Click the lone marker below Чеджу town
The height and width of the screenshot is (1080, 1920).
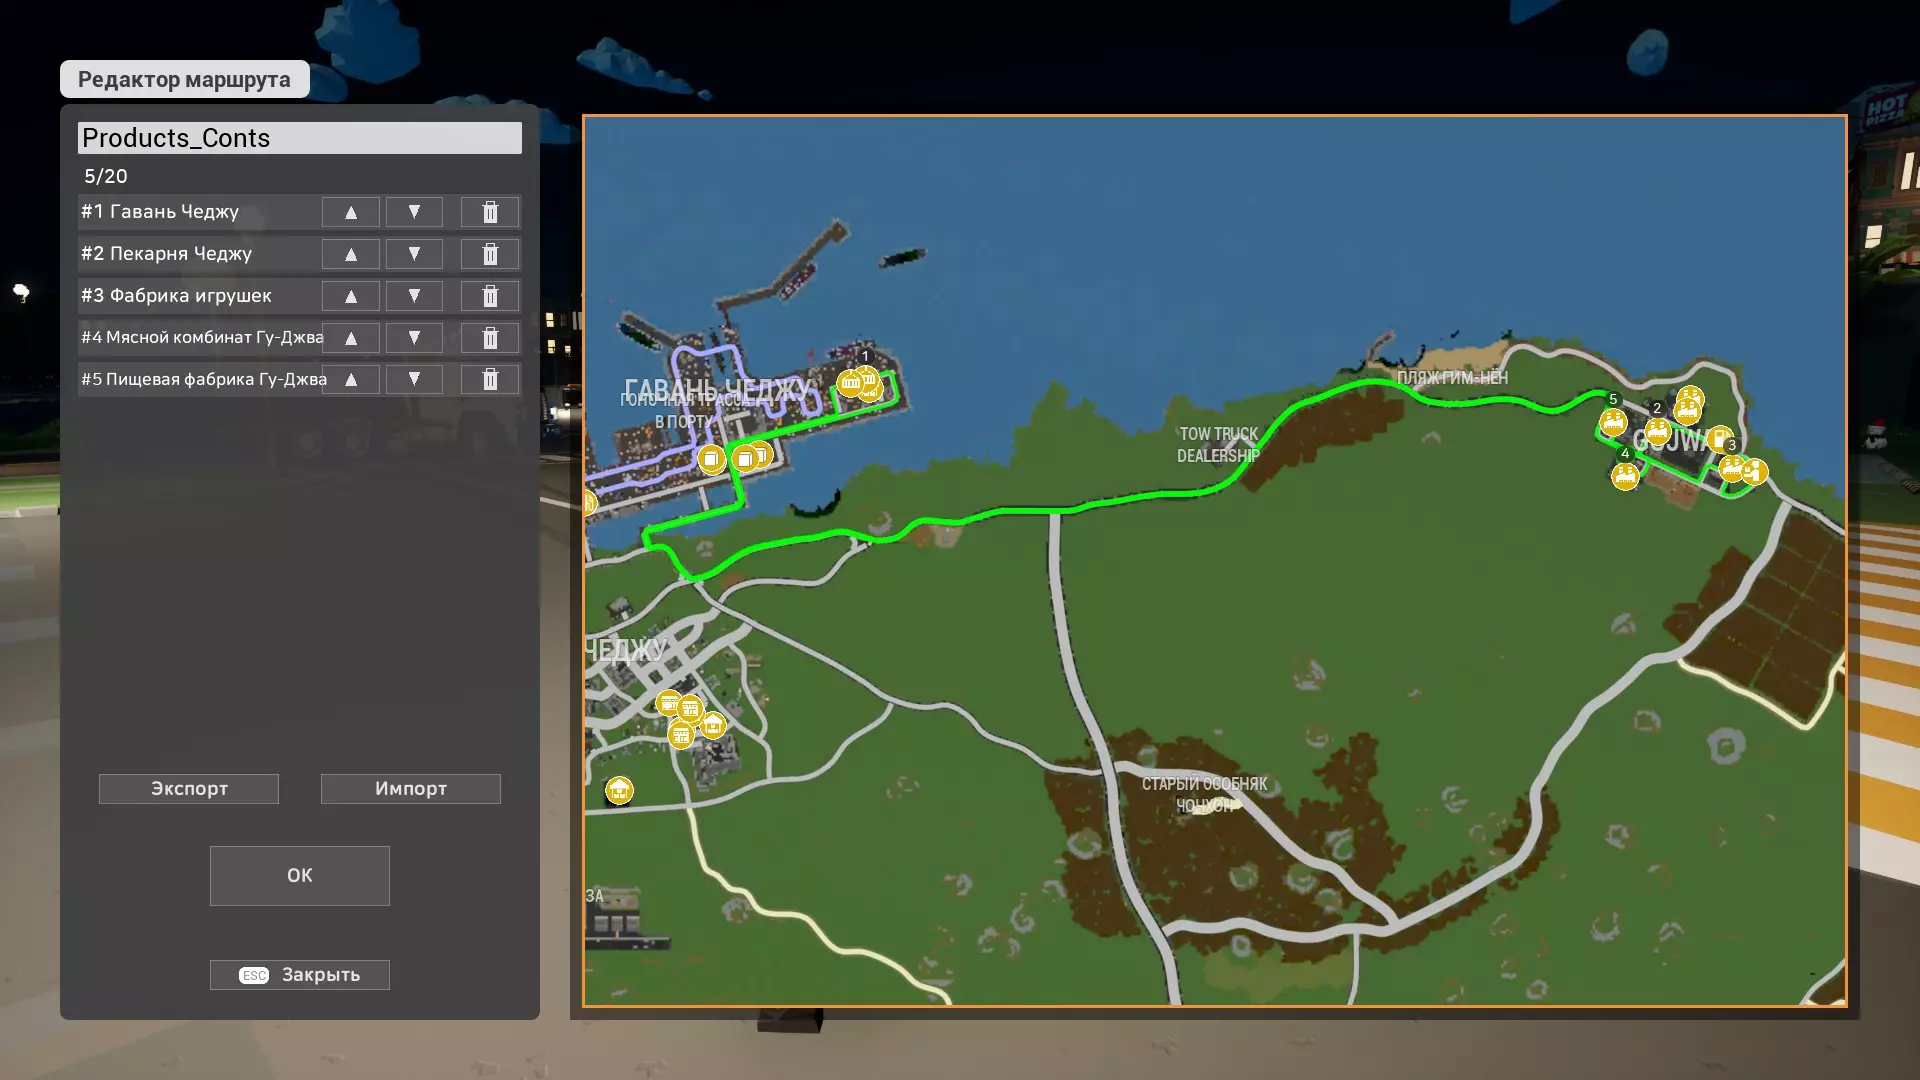pos(619,791)
